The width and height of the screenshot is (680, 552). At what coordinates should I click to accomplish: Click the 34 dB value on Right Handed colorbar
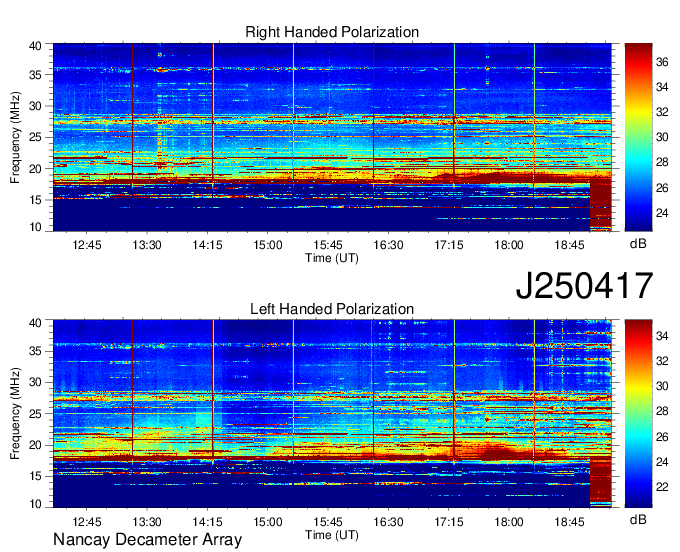click(662, 87)
